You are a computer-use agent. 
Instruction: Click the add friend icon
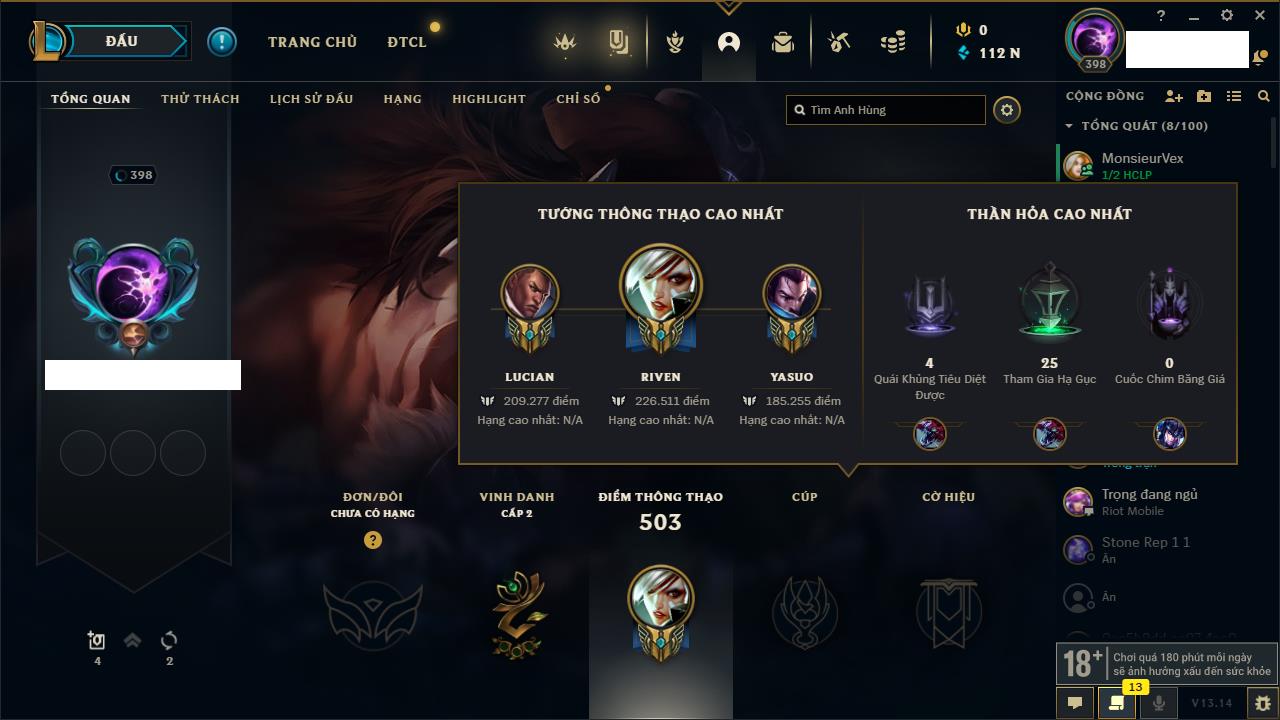[x=1174, y=96]
